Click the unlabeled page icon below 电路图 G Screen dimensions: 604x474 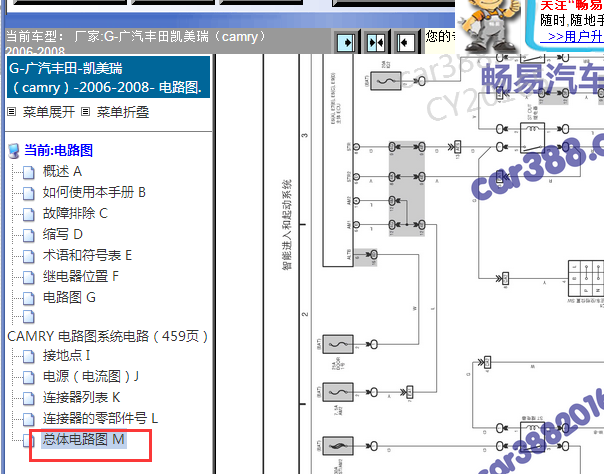(x=29, y=317)
